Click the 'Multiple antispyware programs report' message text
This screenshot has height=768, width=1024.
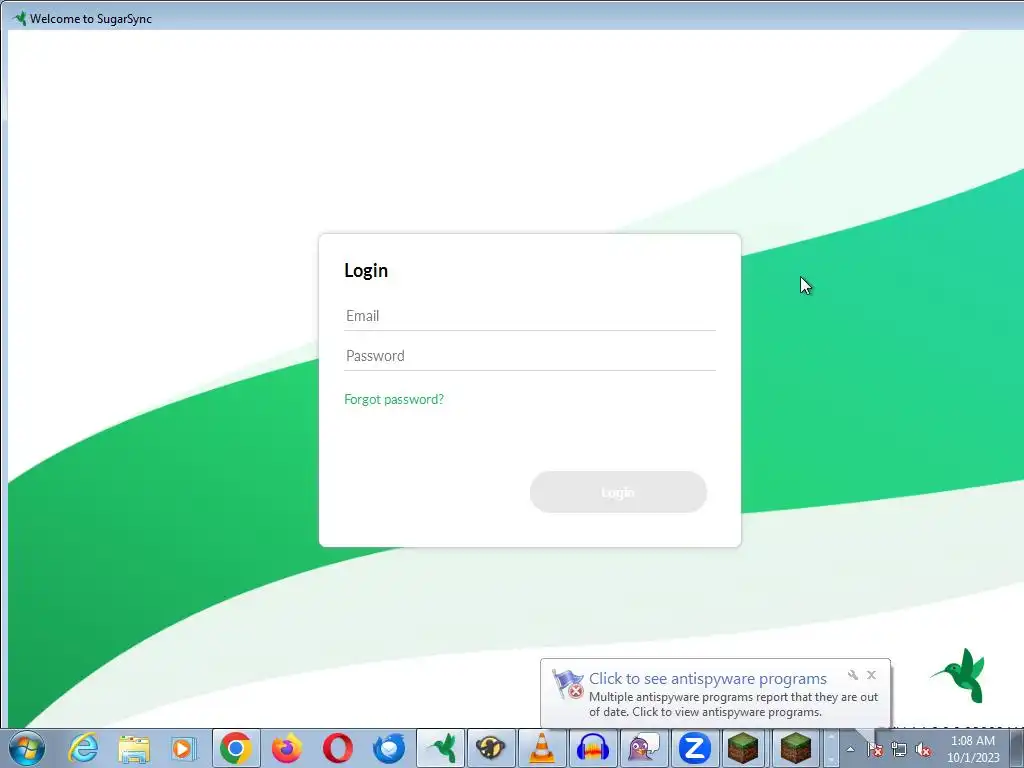point(733,705)
